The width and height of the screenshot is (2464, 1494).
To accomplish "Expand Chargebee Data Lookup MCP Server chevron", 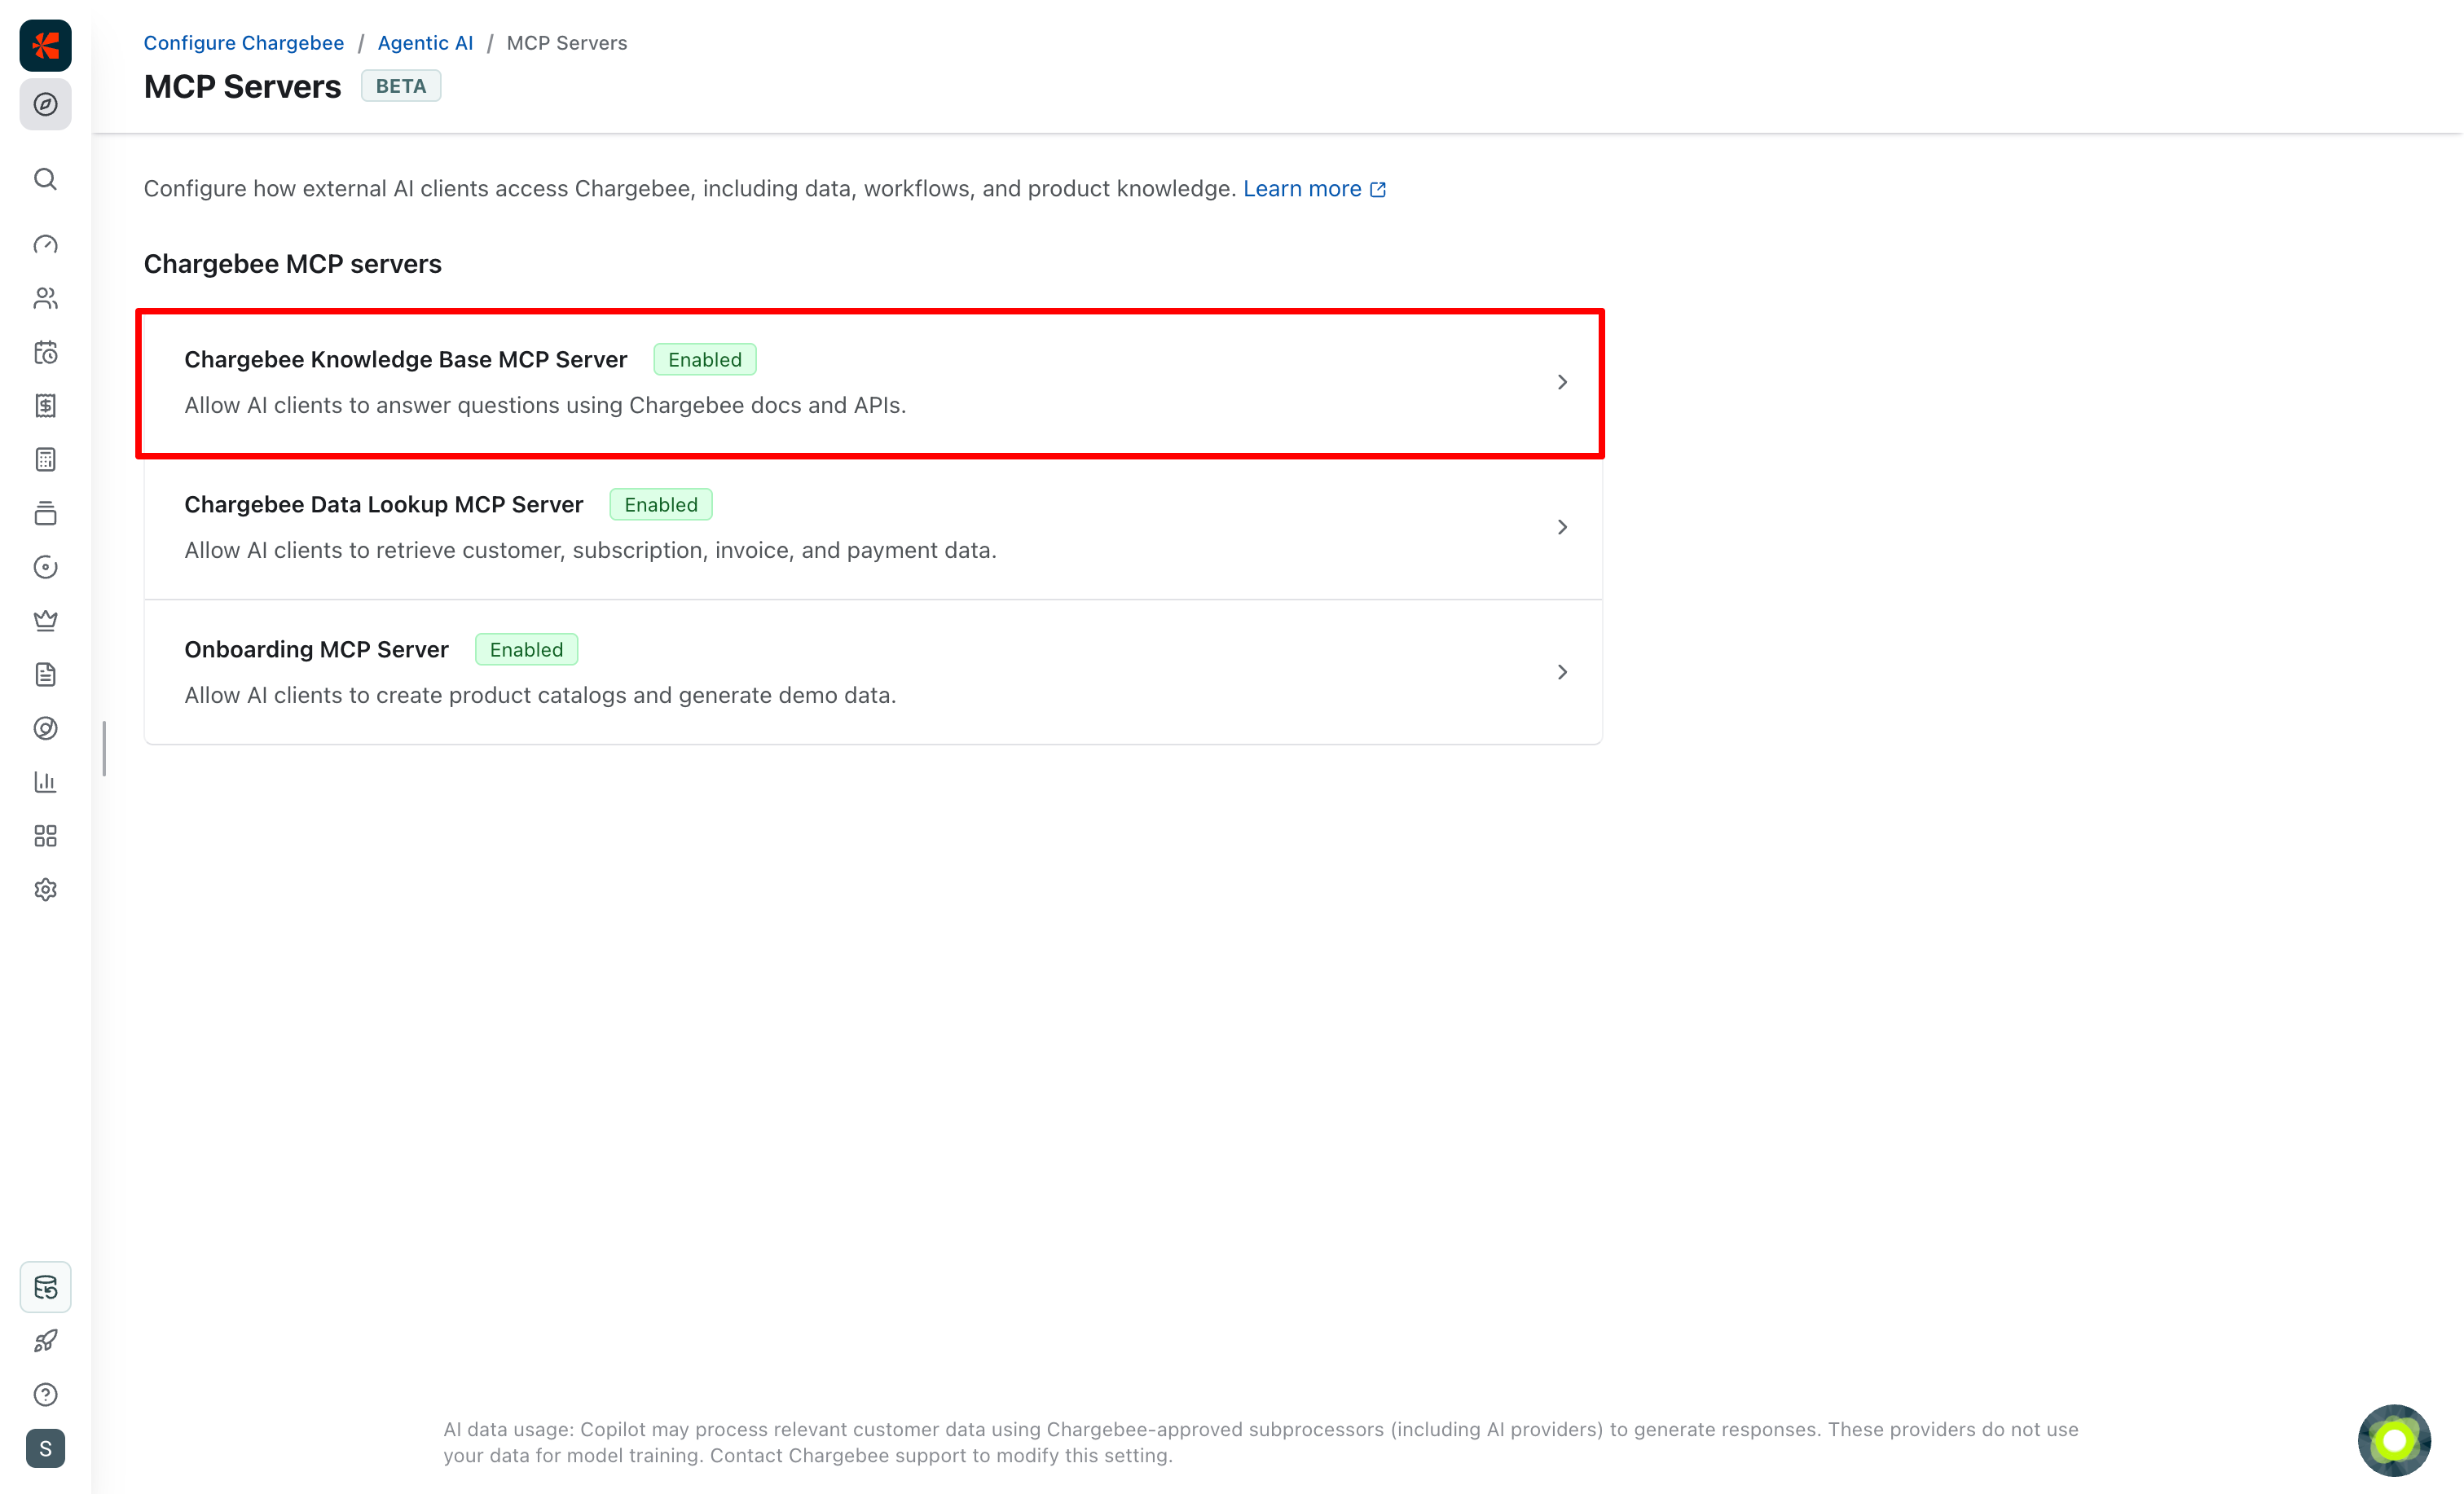I will [x=1562, y=527].
